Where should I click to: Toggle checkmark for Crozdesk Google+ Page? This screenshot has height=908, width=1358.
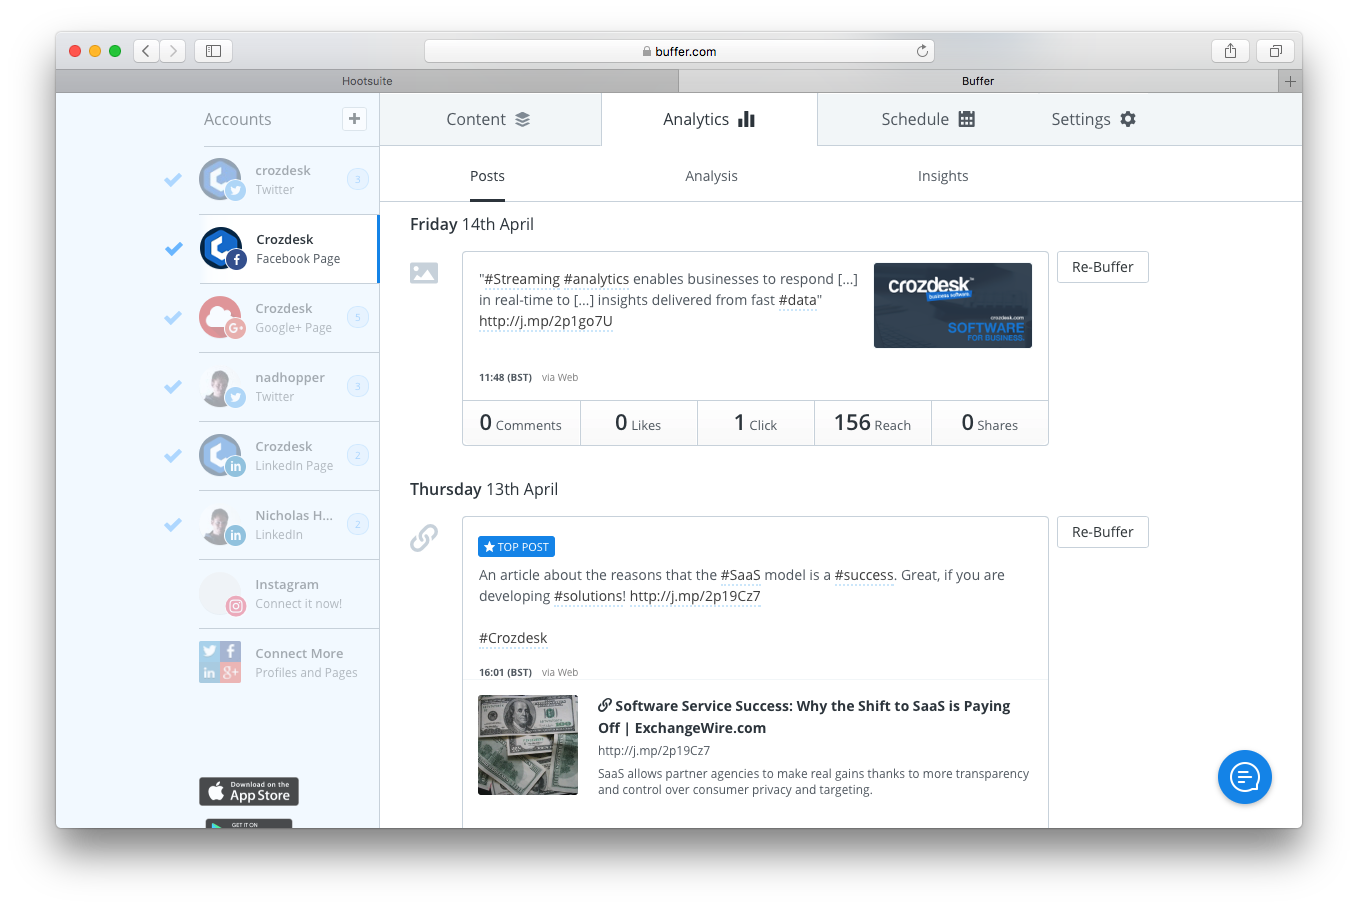(173, 318)
